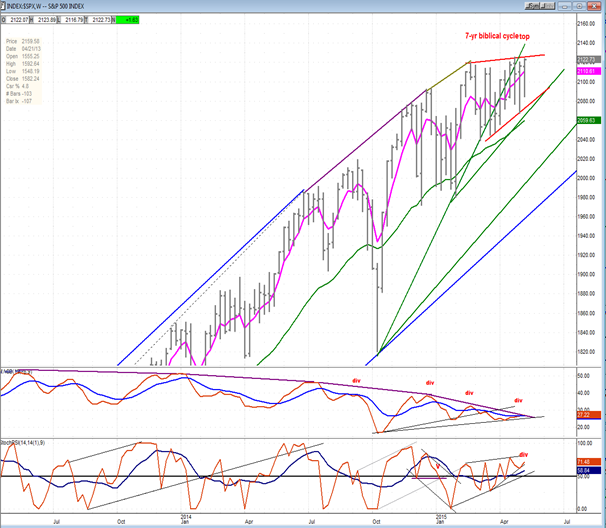Image resolution: width=606 pixels, height=528 pixels.
Task: Click the blue StochRSI value tag 58.84
Action: [589, 470]
